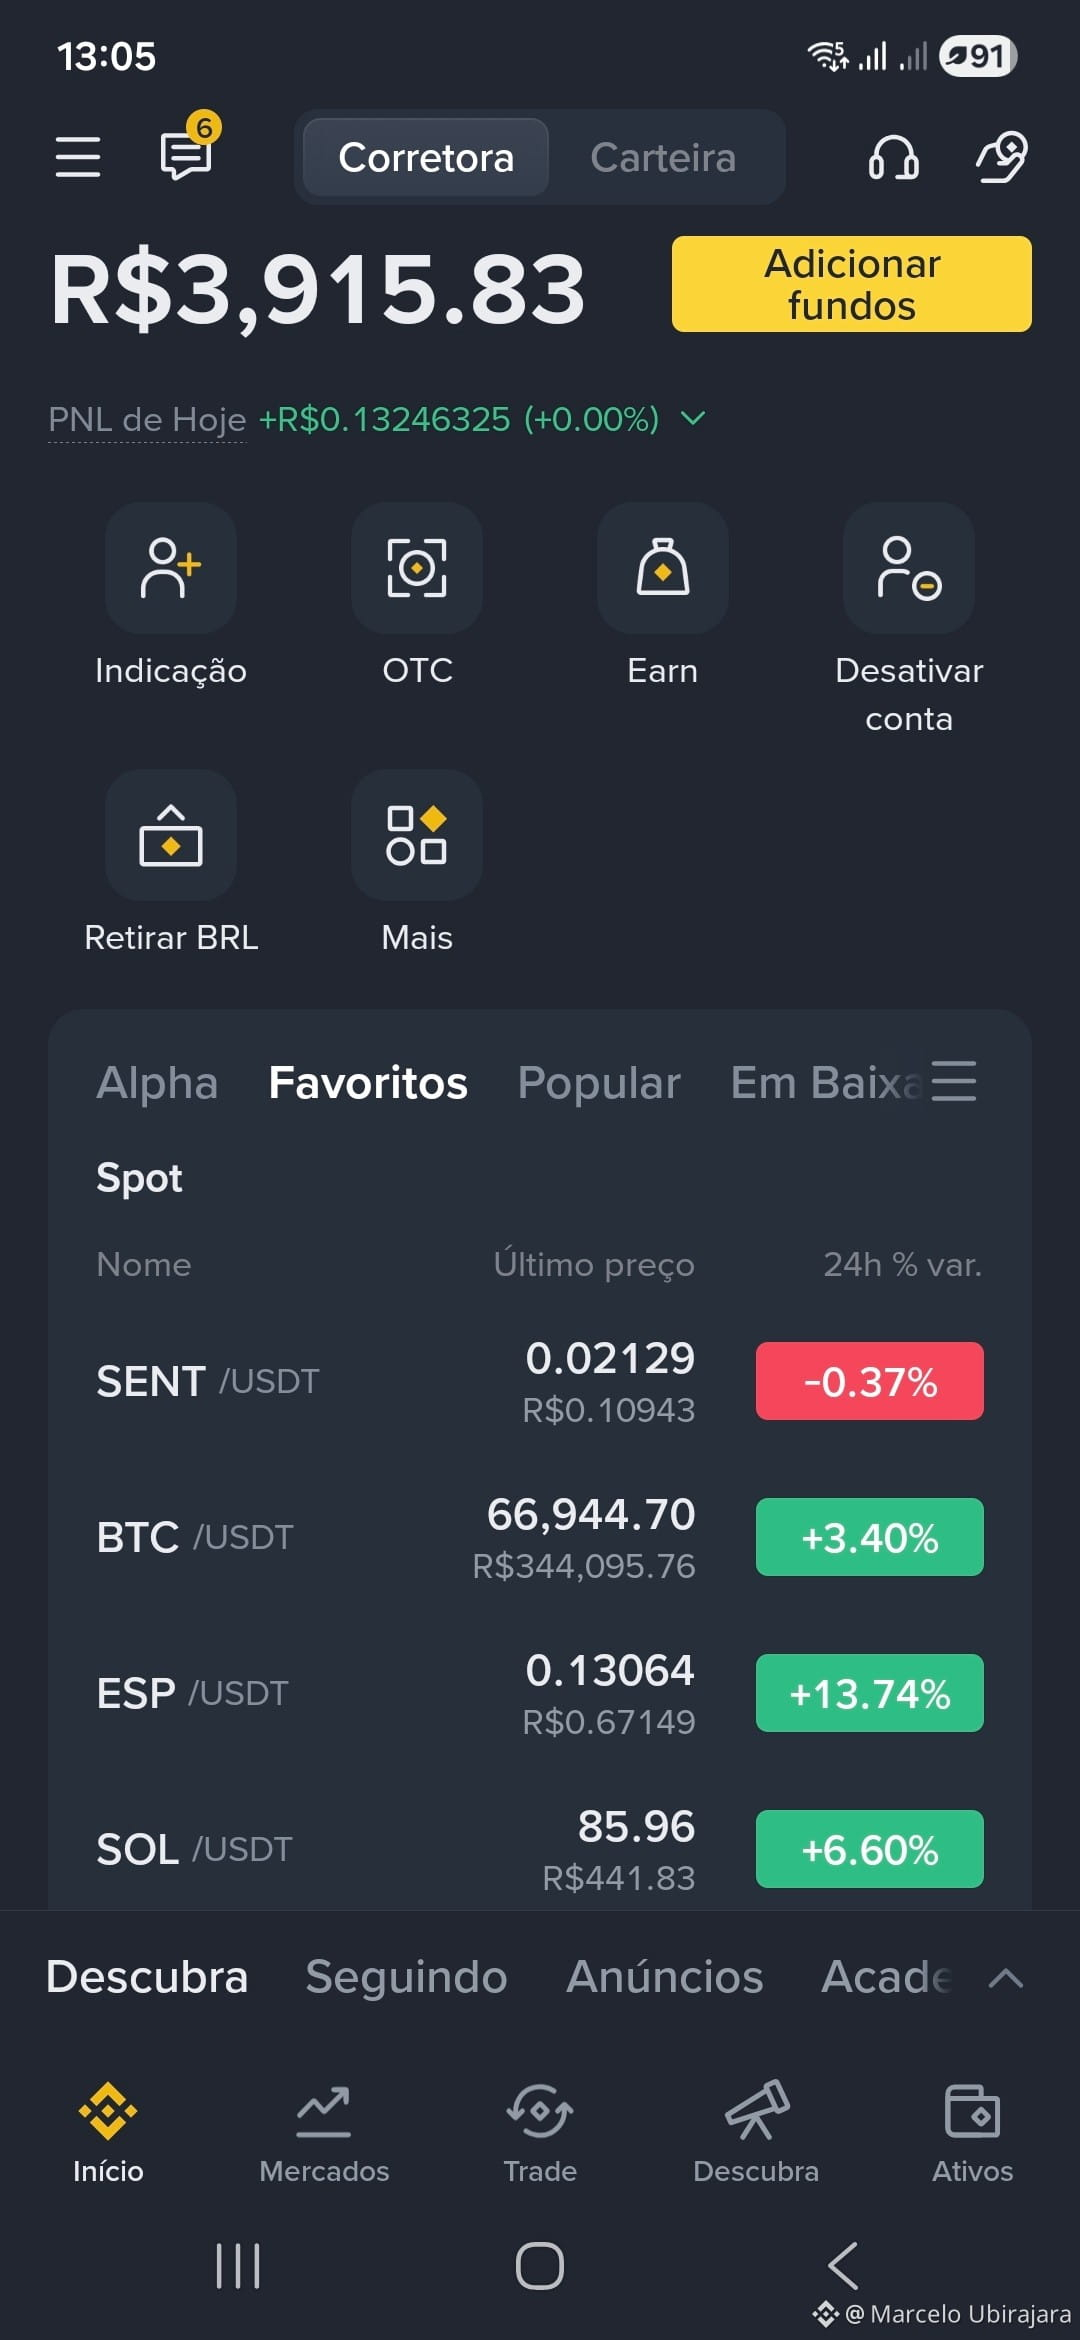Open the hamburger menu icon

point(77,157)
